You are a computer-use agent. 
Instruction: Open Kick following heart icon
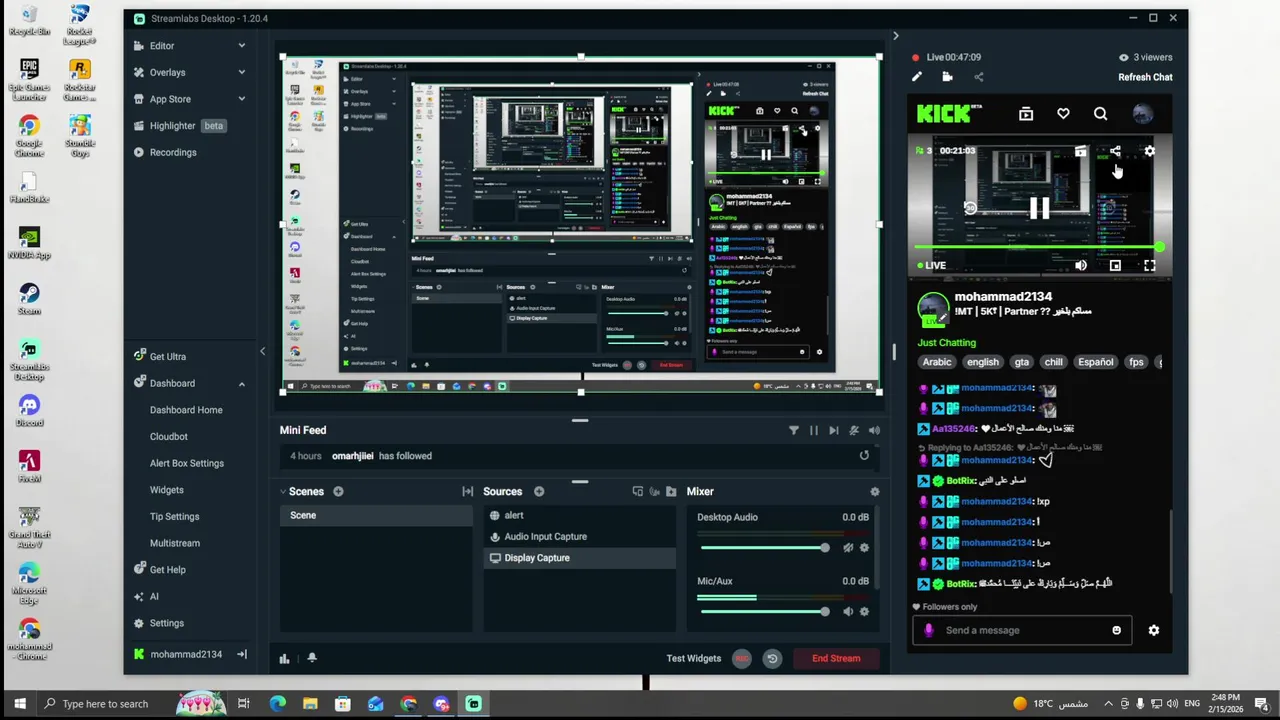(x=1063, y=114)
